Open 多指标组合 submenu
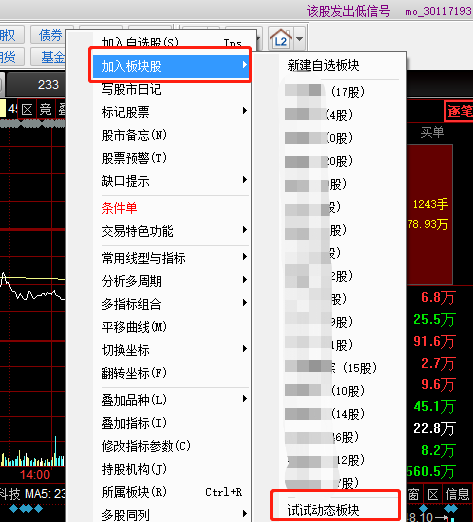 (x=171, y=304)
